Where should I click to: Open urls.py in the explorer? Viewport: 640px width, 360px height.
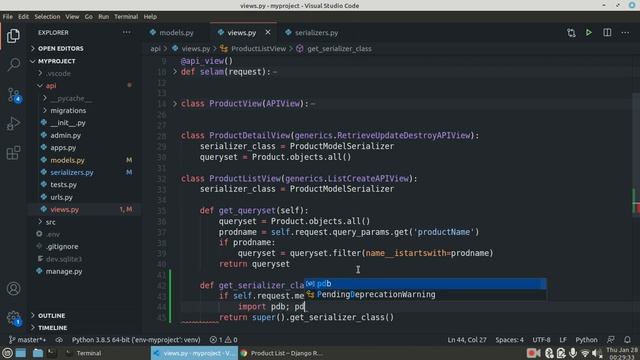[62, 197]
